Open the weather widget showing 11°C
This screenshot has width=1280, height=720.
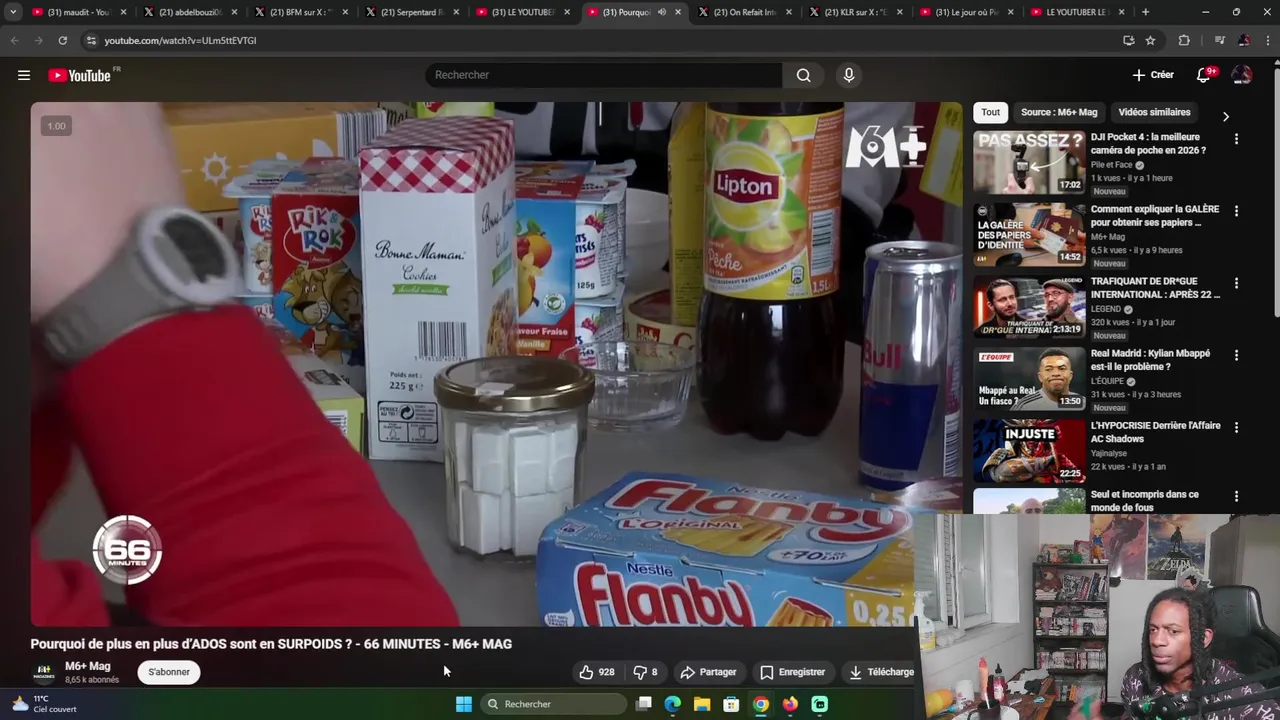44,704
